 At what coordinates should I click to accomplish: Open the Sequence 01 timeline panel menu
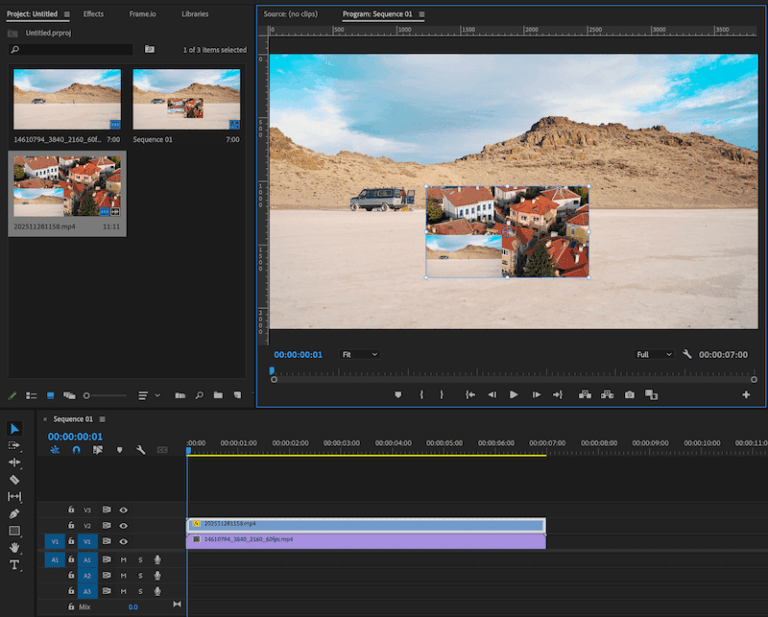pyautogui.click(x=102, y=419)
